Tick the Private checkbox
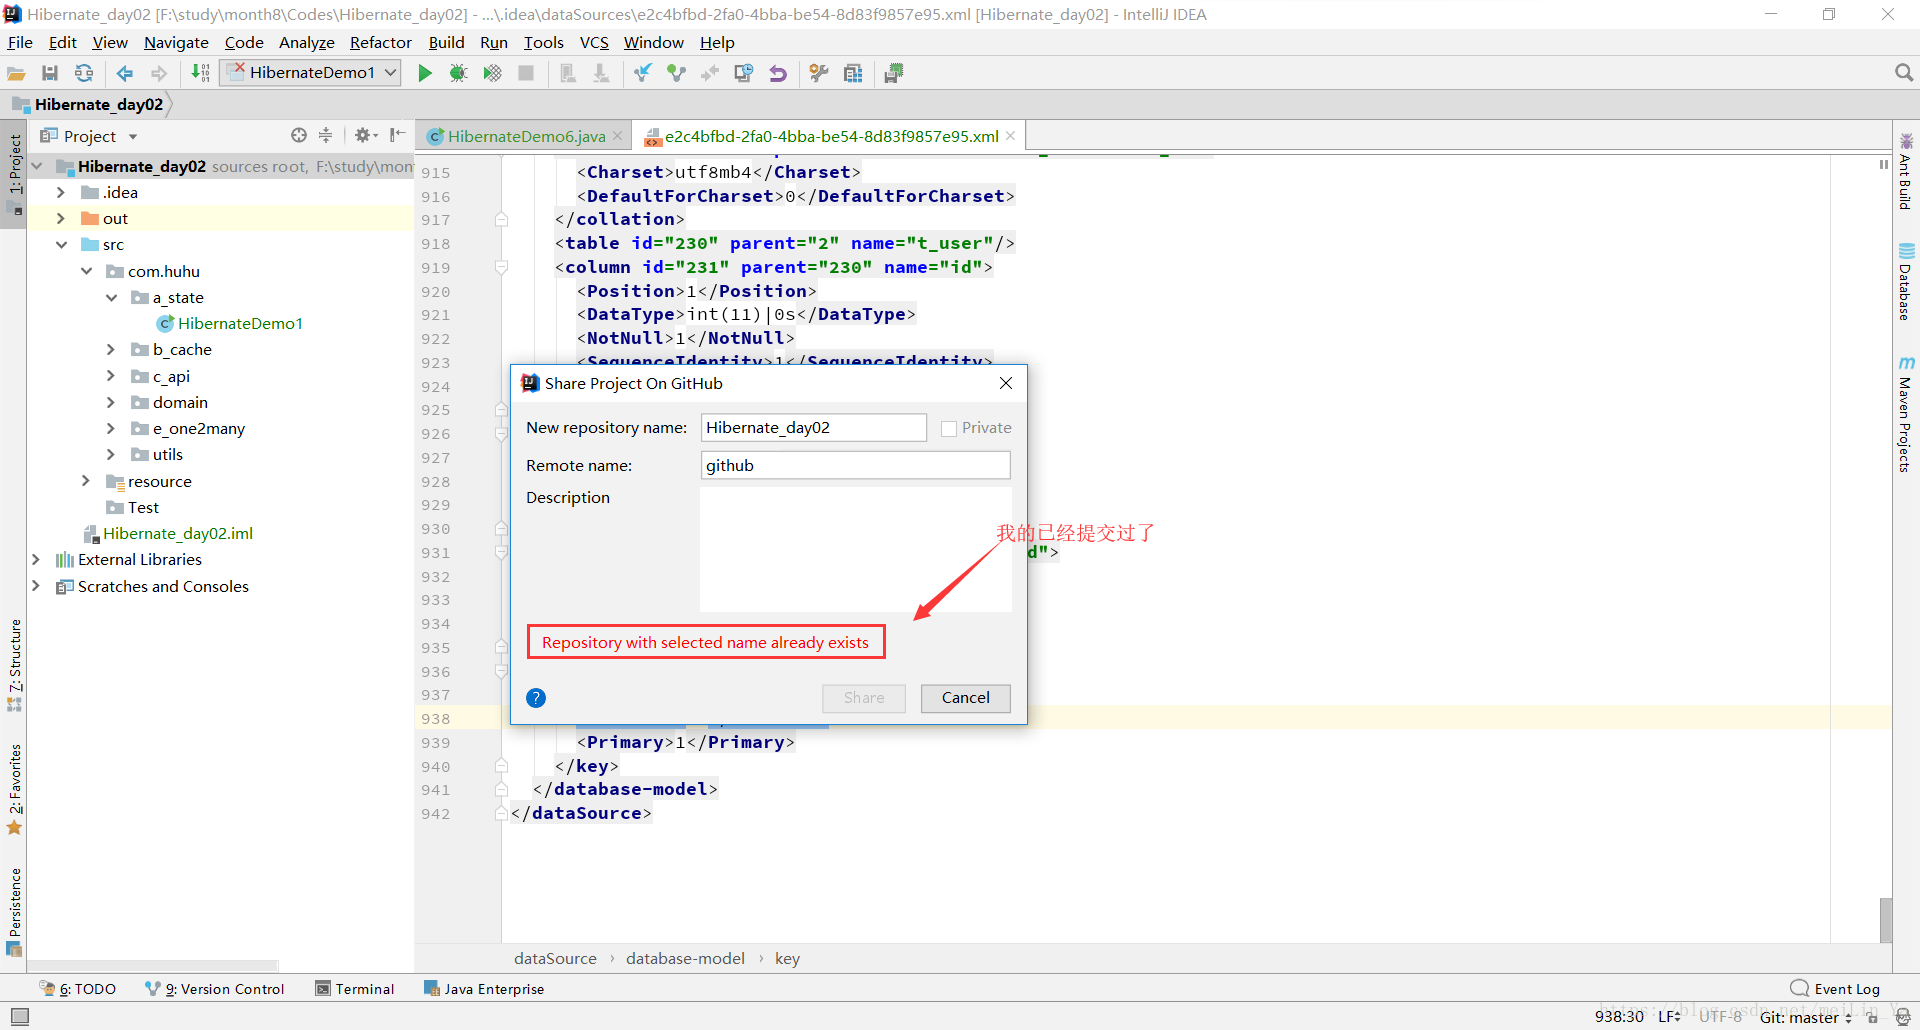1920x1030 pixels. click(x=949, y=428)
